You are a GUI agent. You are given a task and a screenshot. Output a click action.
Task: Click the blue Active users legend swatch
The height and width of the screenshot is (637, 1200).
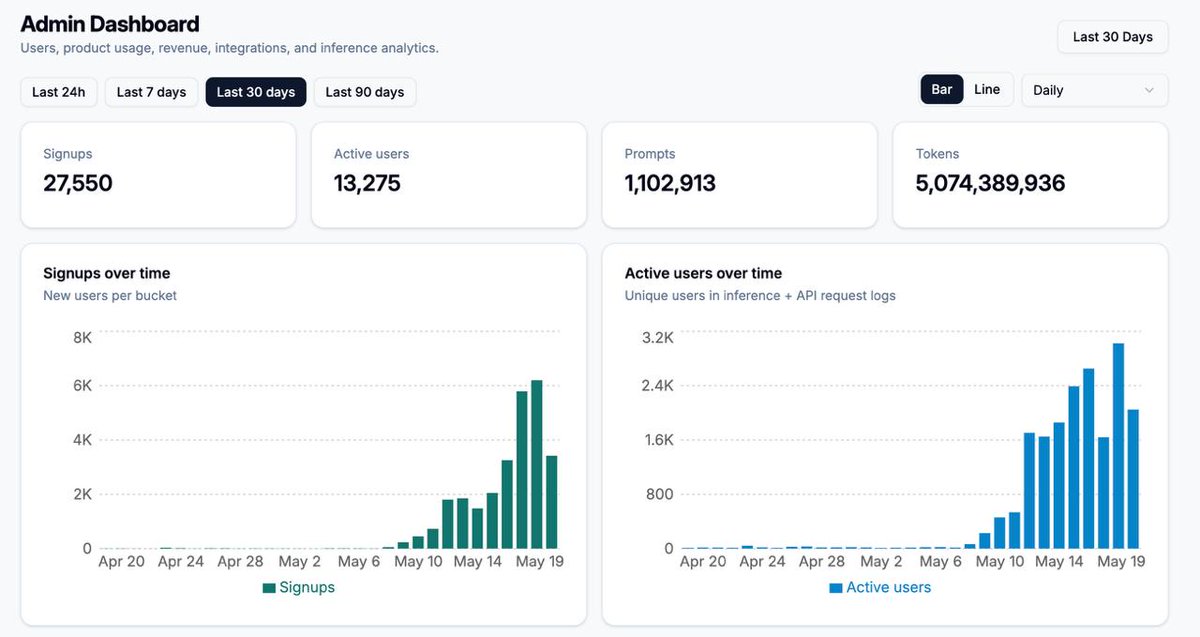(x=836, y=588)
